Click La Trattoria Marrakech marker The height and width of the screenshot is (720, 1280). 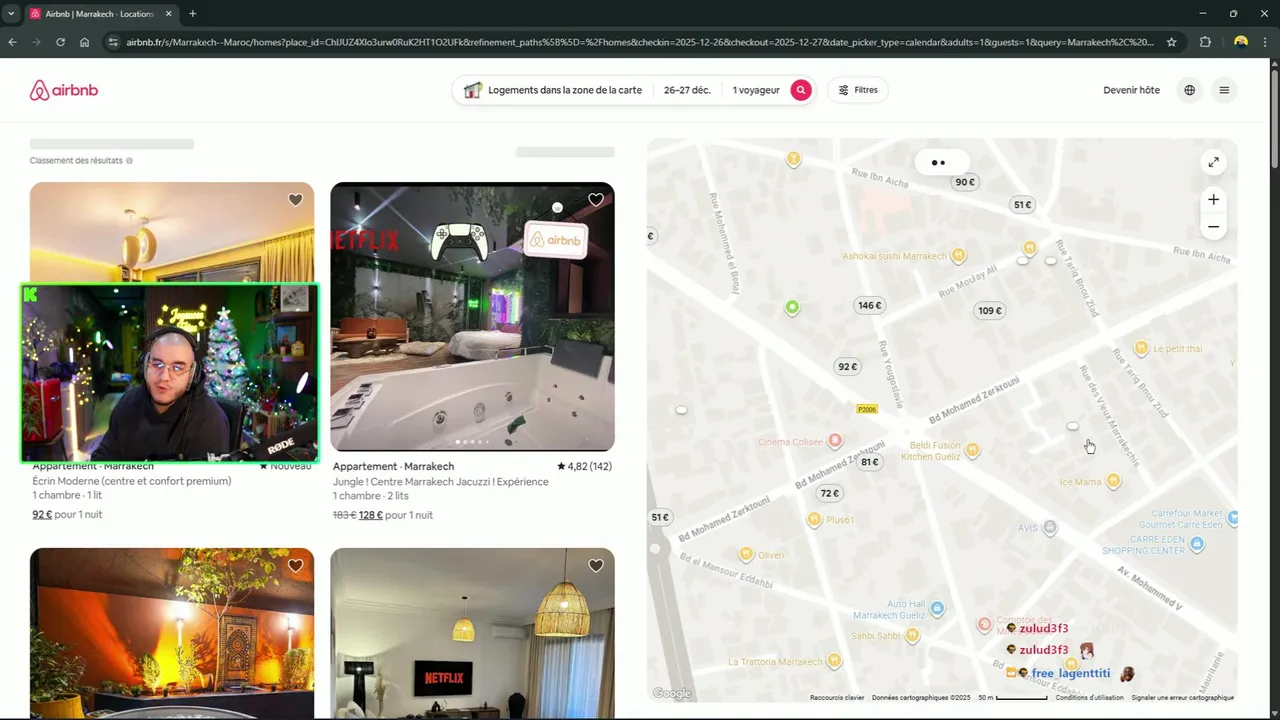tap(834, 661)
